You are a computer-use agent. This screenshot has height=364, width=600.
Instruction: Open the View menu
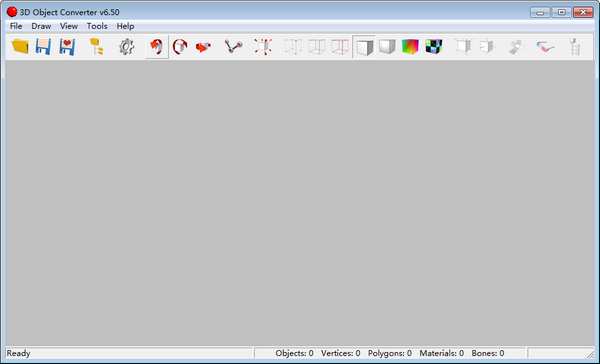[x=69, y=26]
